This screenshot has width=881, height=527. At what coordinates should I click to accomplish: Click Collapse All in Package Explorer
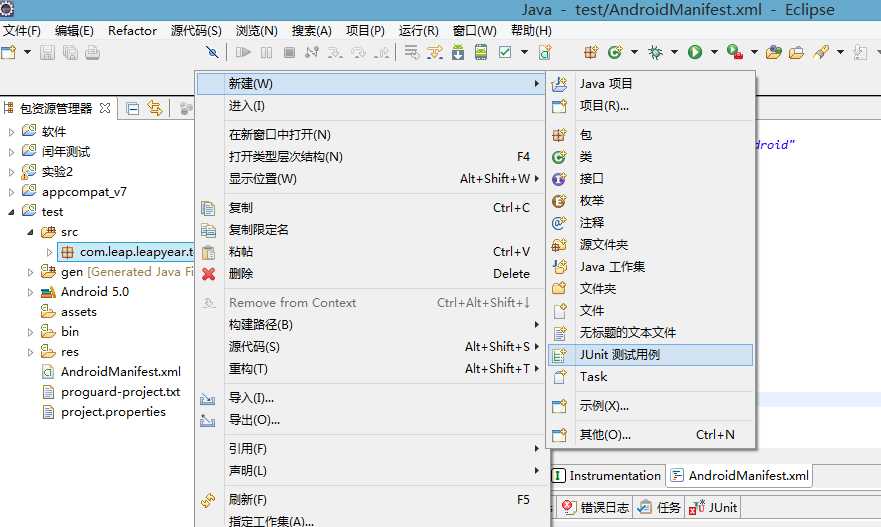(x=133, y=108)
